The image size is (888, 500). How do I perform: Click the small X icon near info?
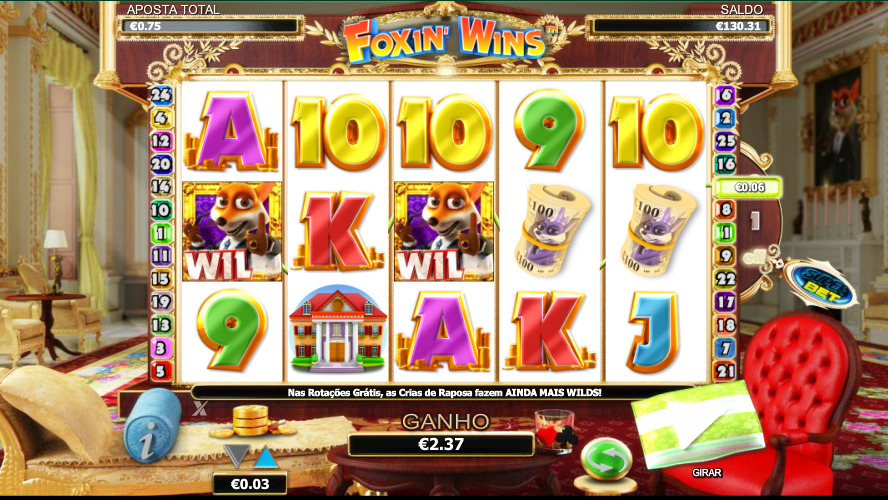[x=199, y=408]
